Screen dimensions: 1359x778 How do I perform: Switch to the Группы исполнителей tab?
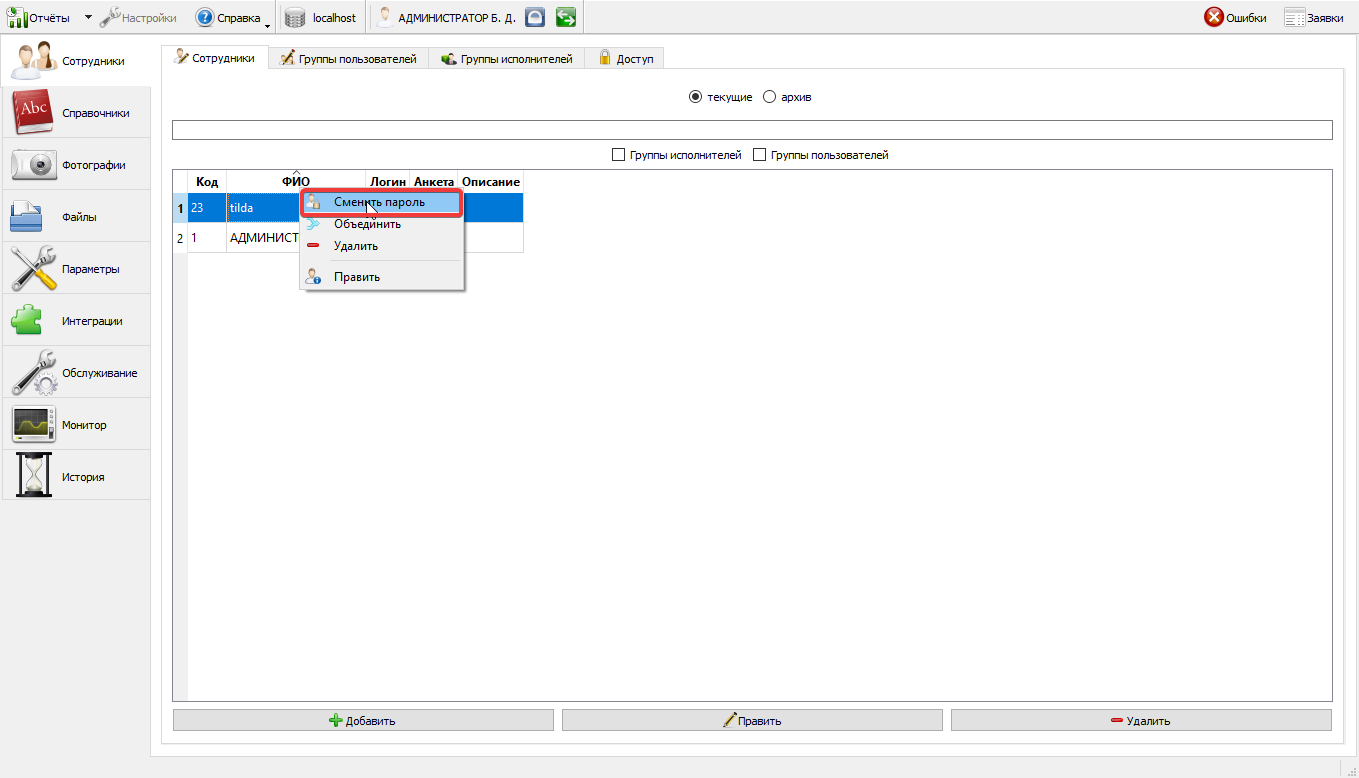pyautogui.click(x=507, y=59)
